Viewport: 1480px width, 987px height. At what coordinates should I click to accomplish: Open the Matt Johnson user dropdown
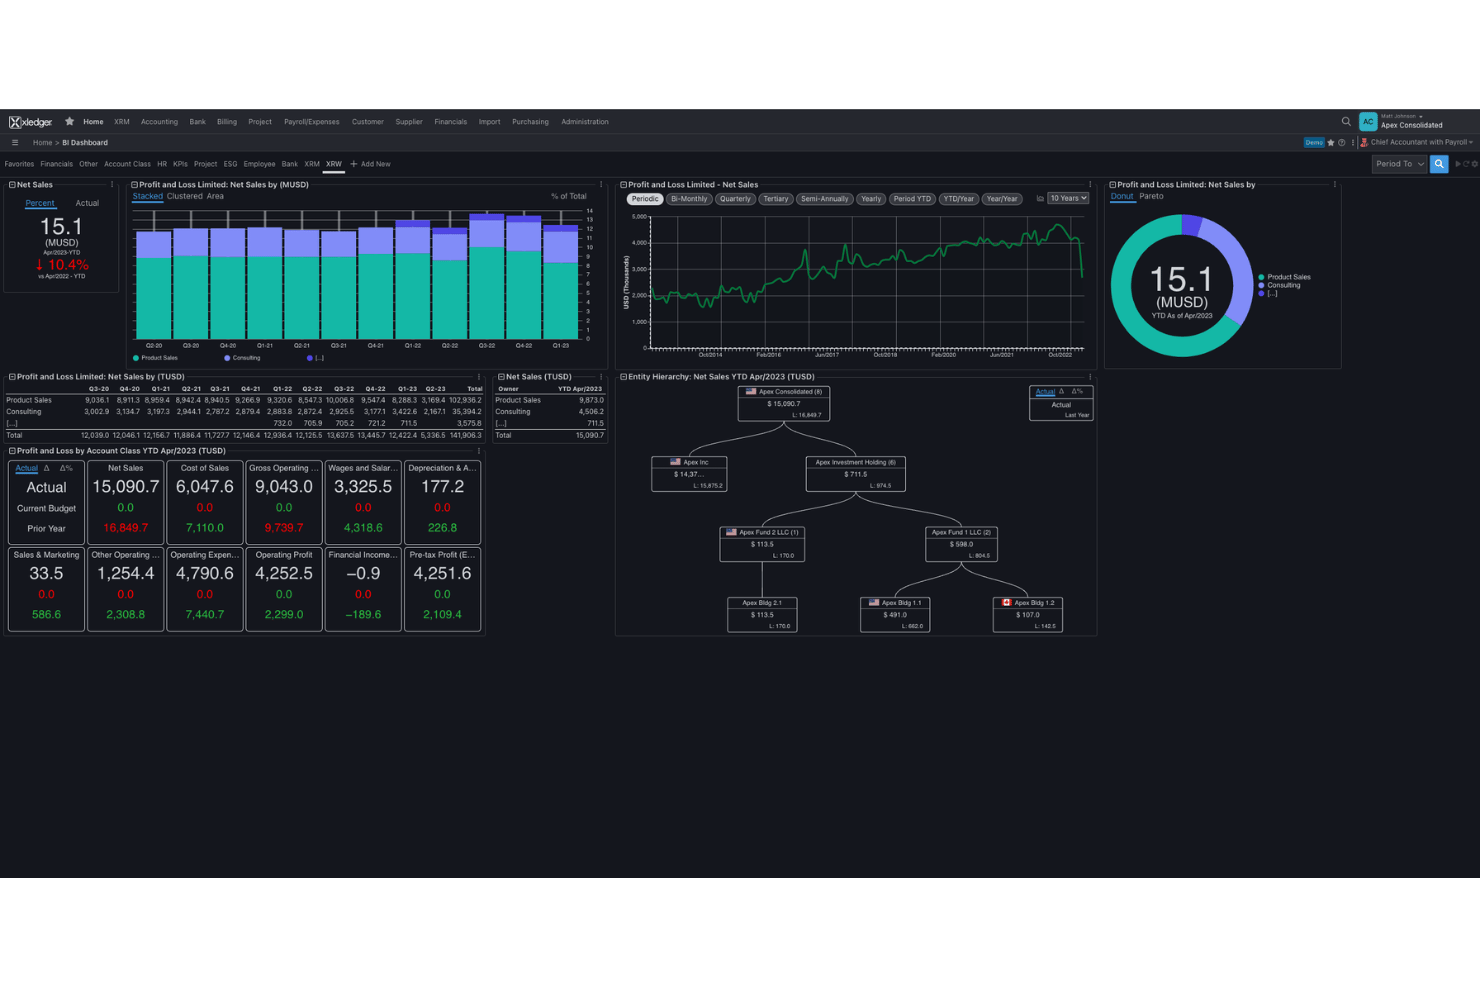[1401, 117]
